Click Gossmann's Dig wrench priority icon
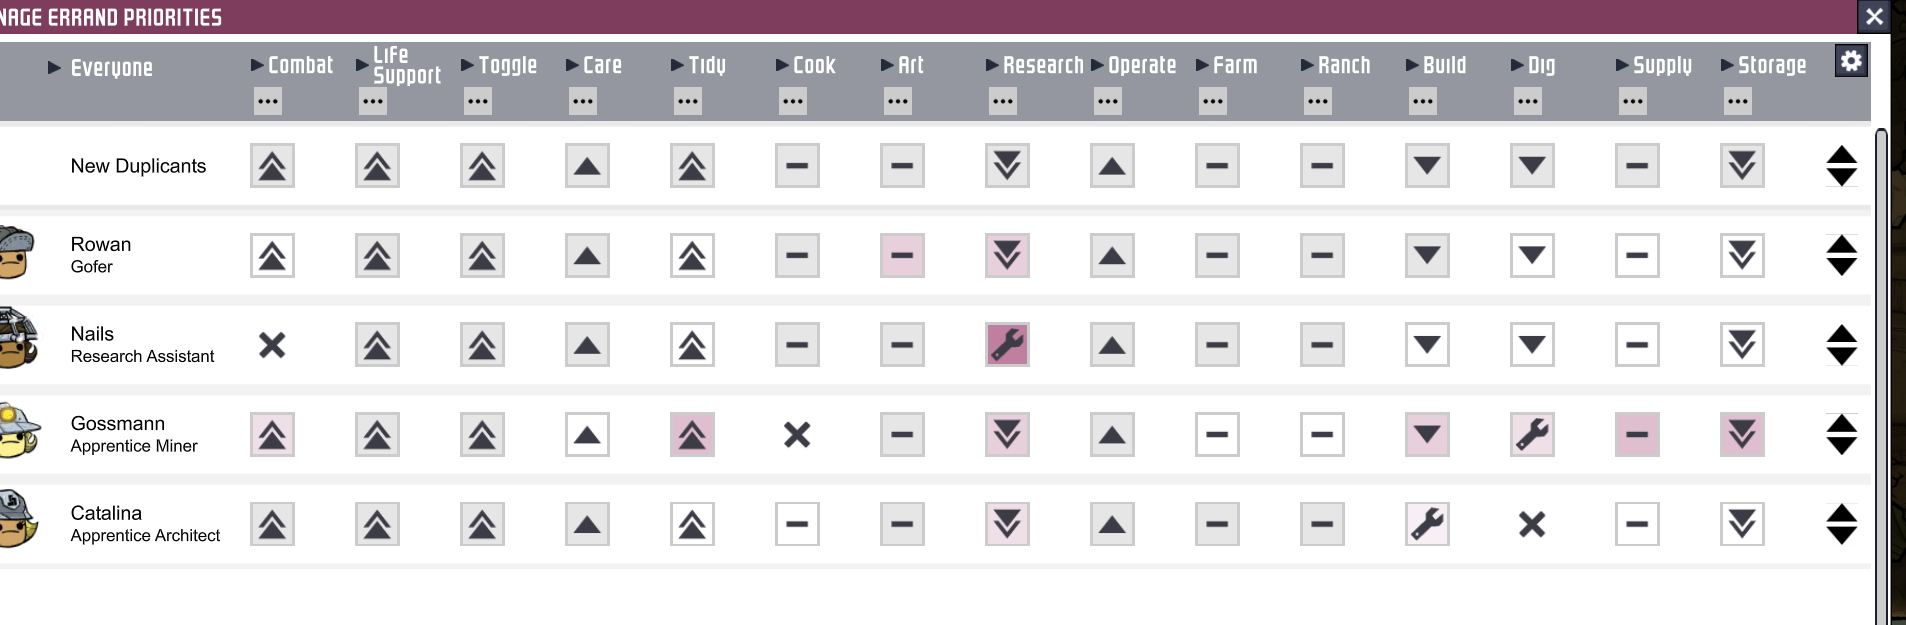The image size is (1906, 625). [1532, 435]
